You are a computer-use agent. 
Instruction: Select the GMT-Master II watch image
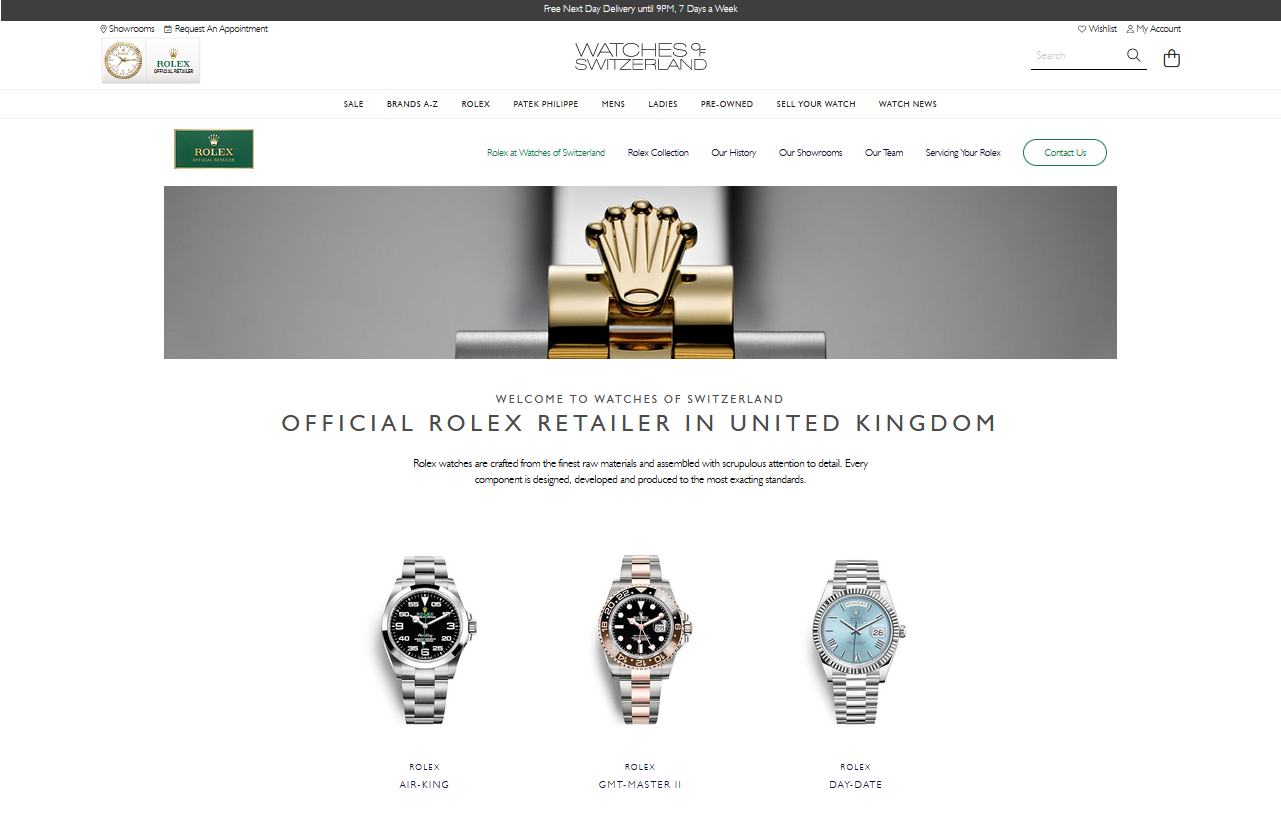640,640
